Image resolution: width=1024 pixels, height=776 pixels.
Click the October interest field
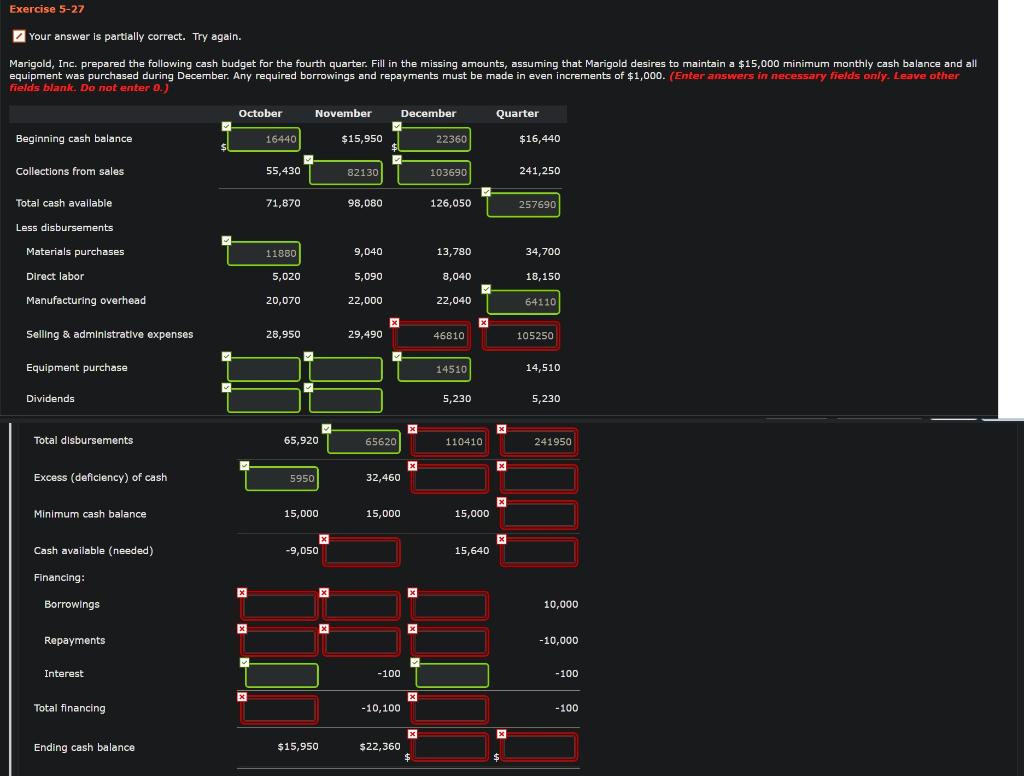282,675
